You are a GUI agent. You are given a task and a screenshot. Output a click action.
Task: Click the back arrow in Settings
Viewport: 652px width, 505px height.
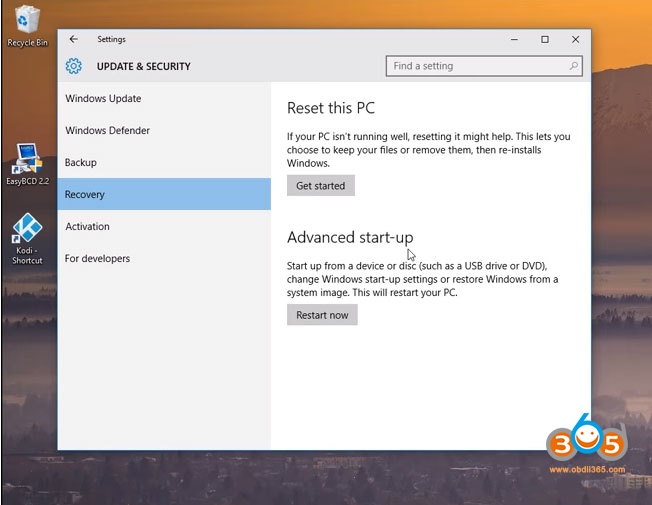click(74, 39)
